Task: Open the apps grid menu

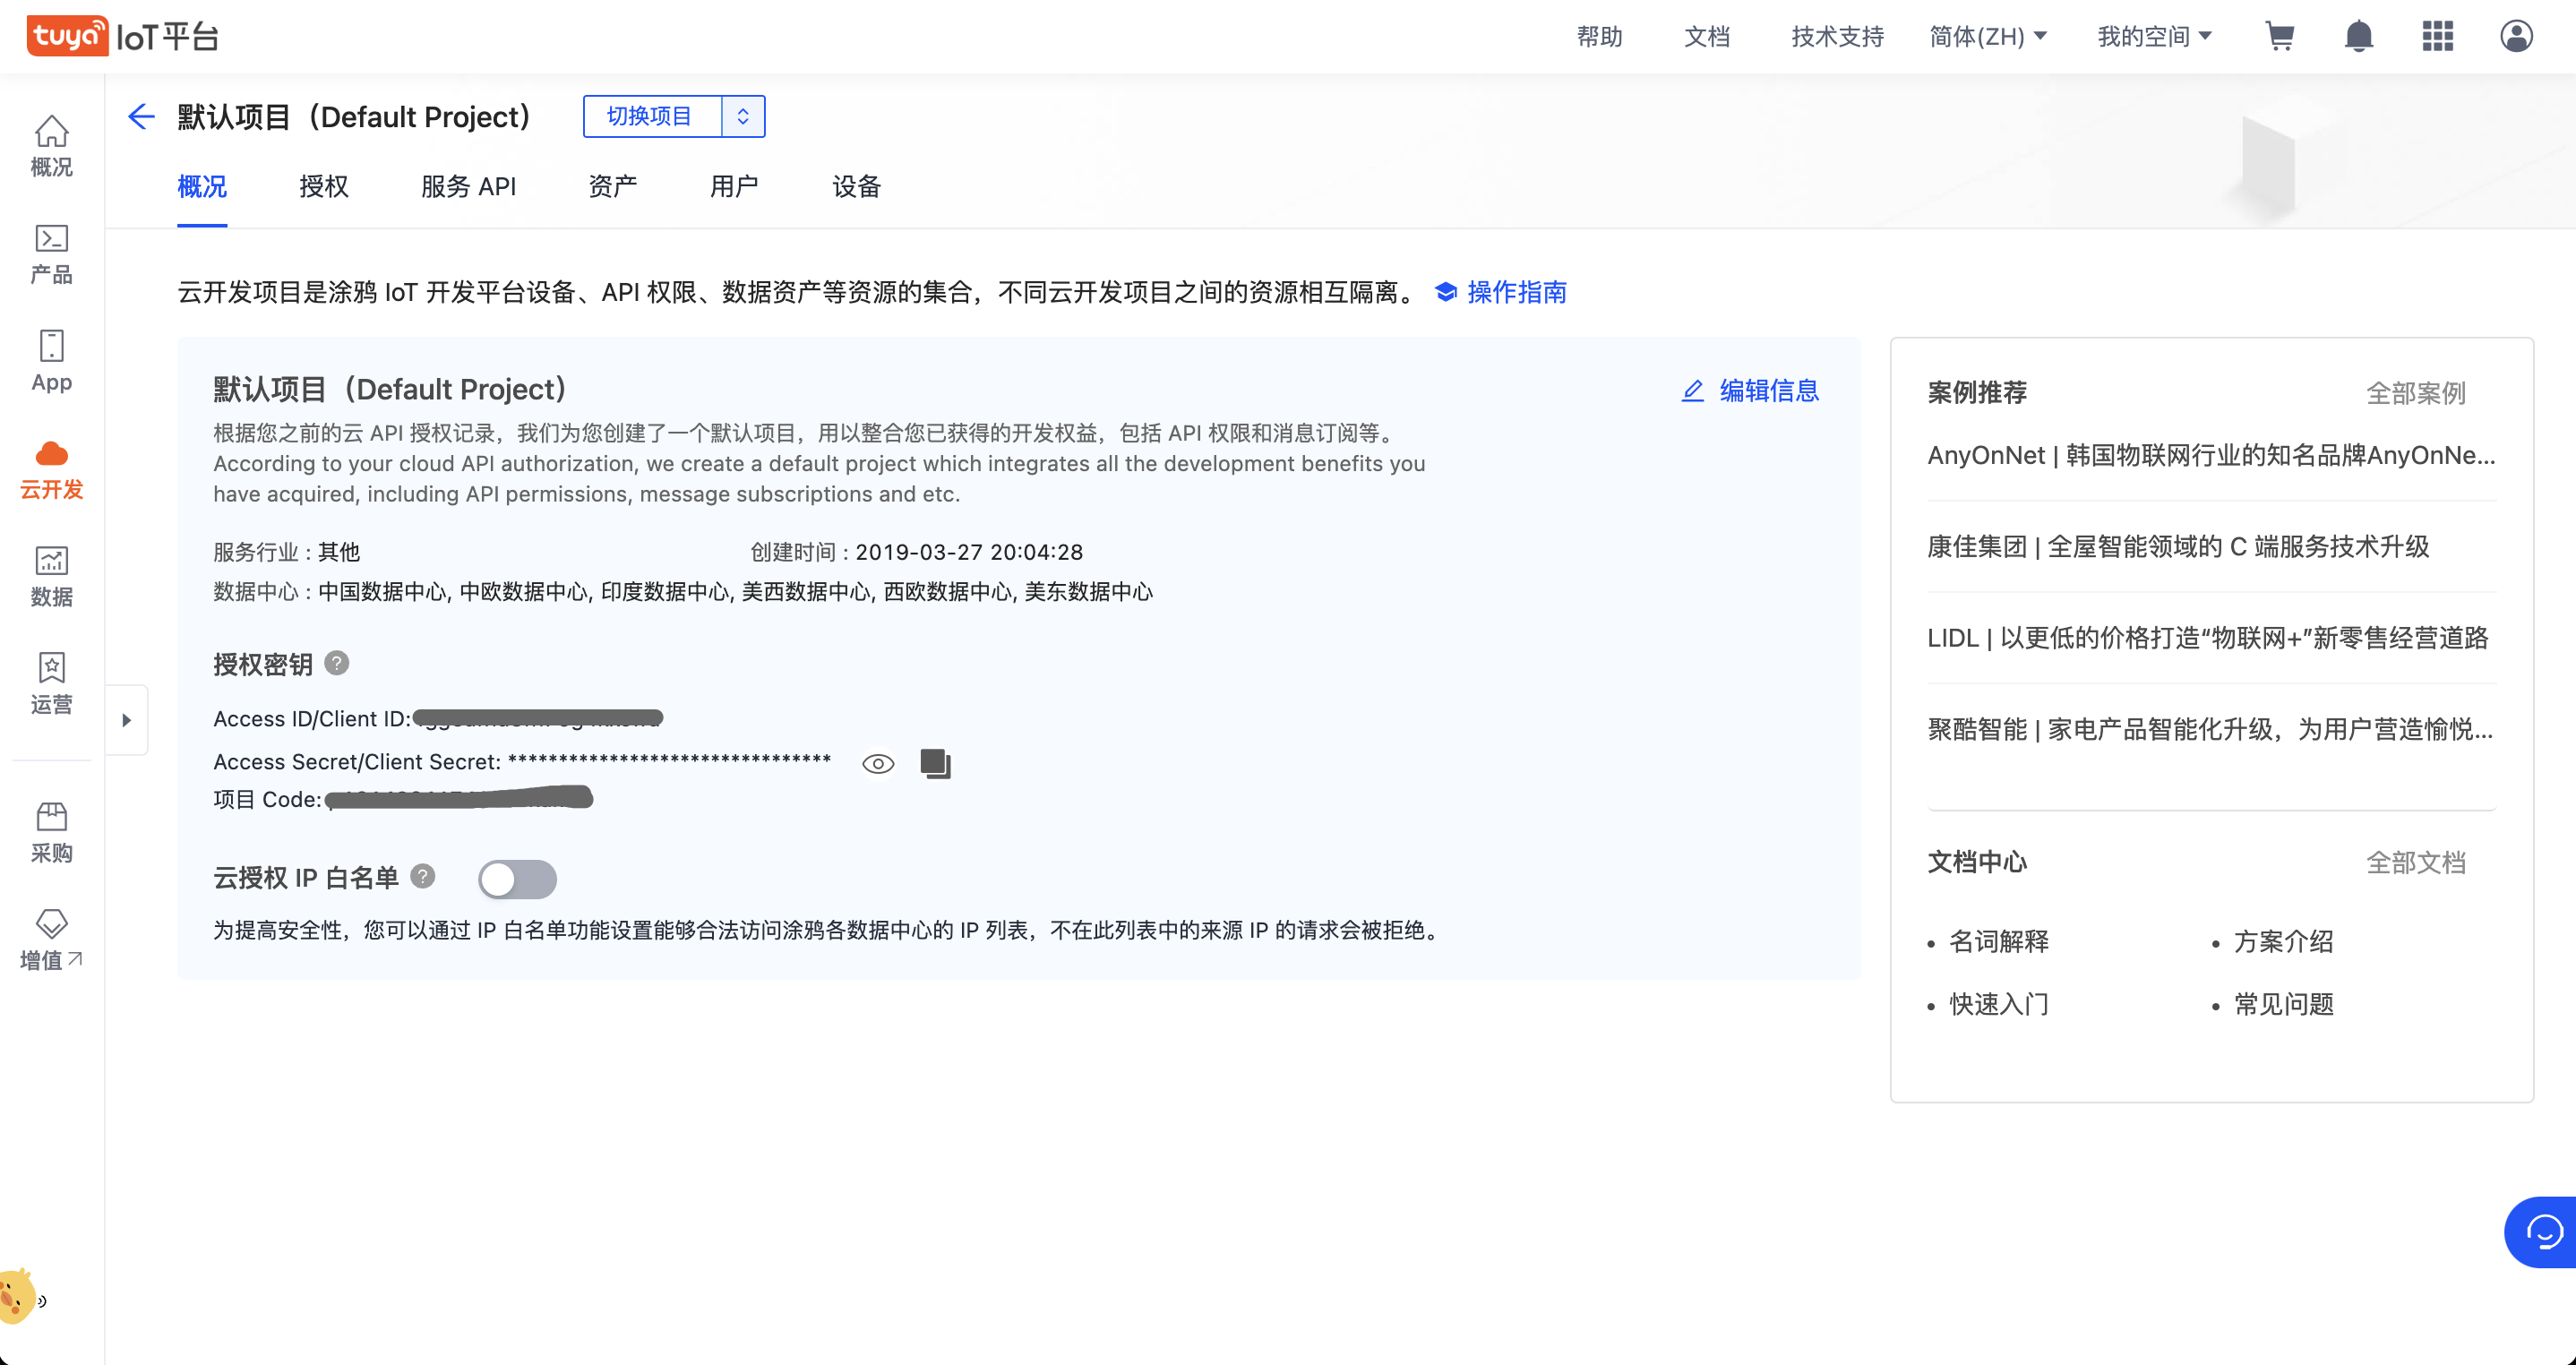Action: (2437, 36)
